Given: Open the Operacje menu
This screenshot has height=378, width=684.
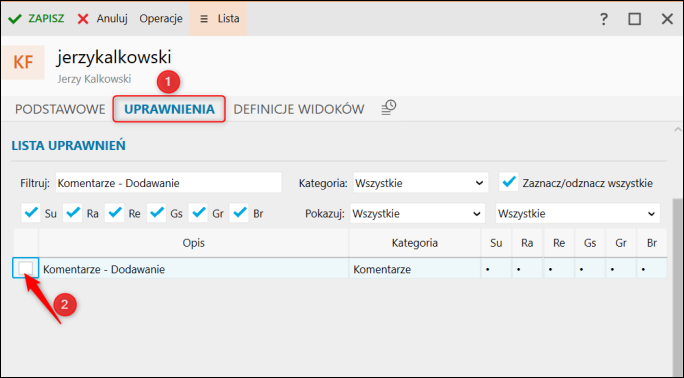Looking at the screenshot, I should tap(161, 19).
